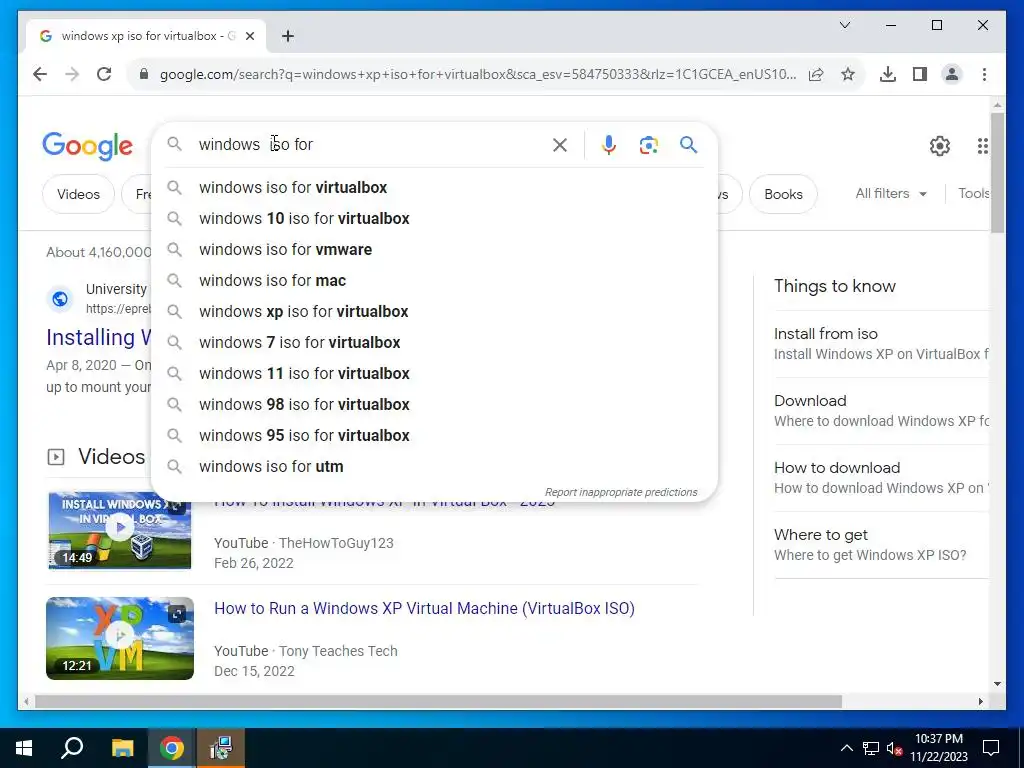1024x768 pixels.
Task: Select suggestion windows 10 iso for virtualbox
Action: tap(434, 219)
